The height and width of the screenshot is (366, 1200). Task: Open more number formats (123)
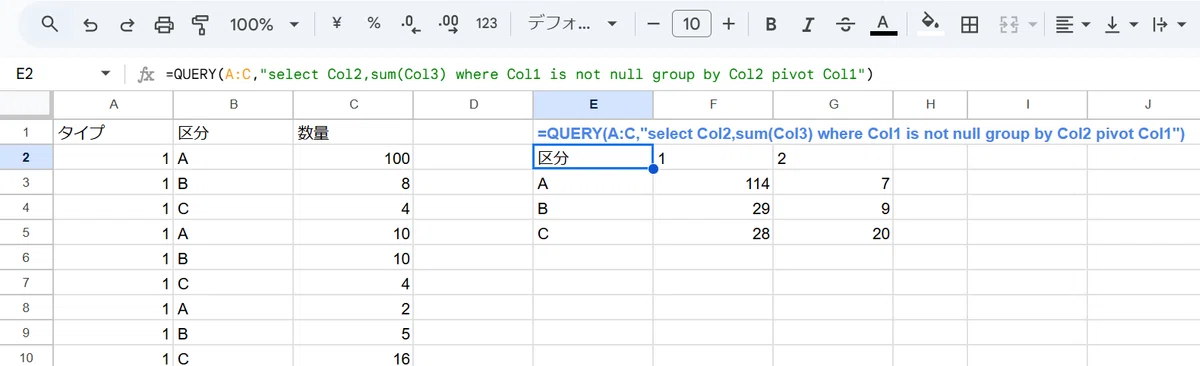point(487,24)
